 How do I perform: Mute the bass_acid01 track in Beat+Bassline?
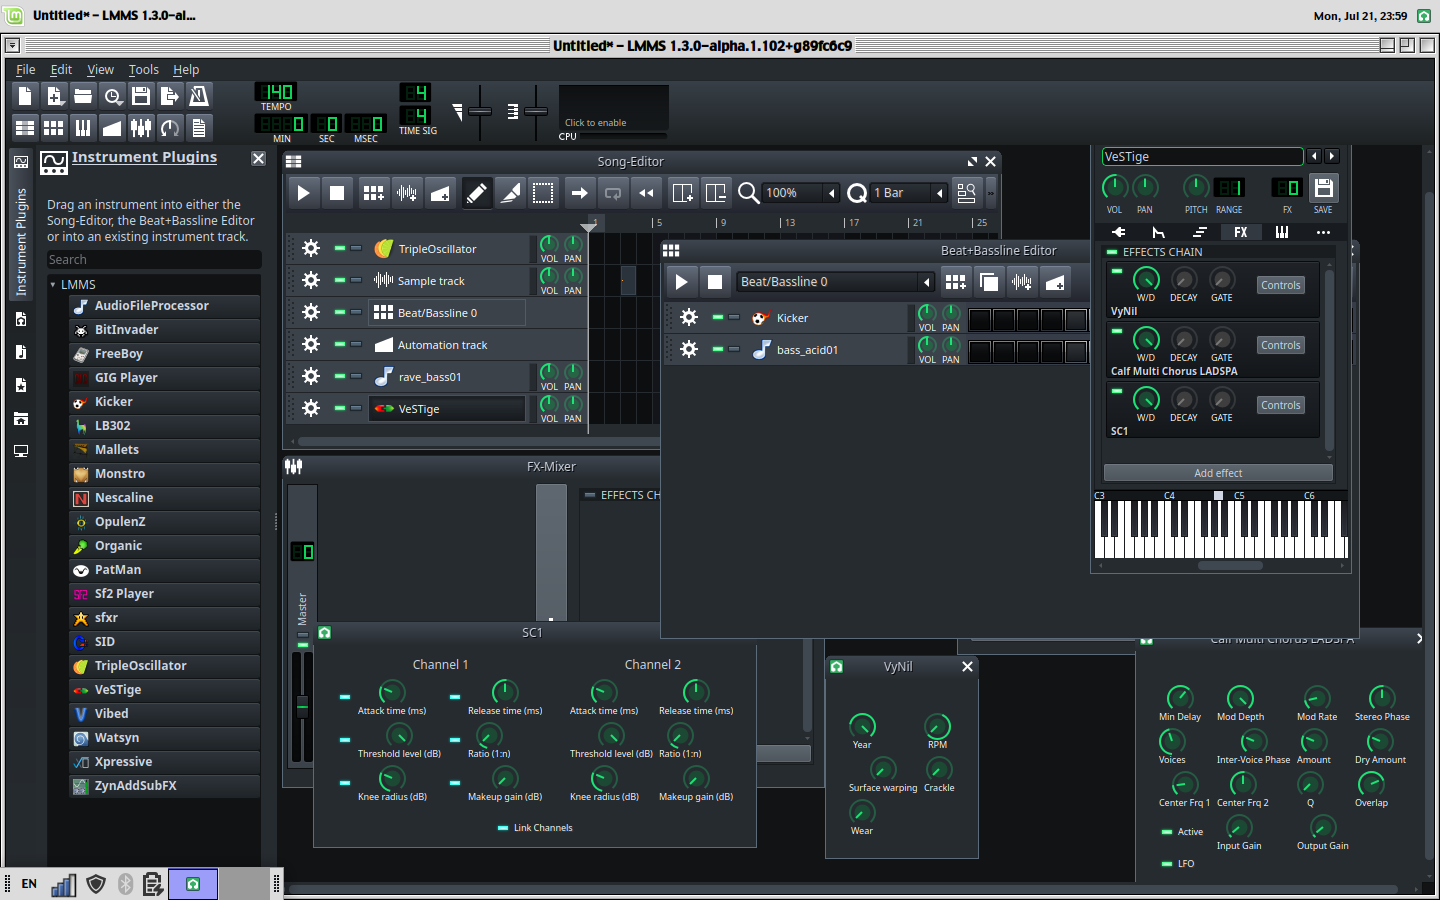pos(718,349)
